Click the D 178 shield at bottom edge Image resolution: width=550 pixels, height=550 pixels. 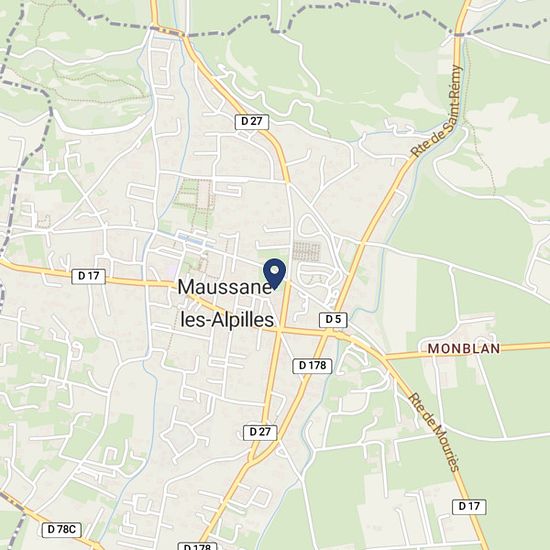click(x=197, y=546)
